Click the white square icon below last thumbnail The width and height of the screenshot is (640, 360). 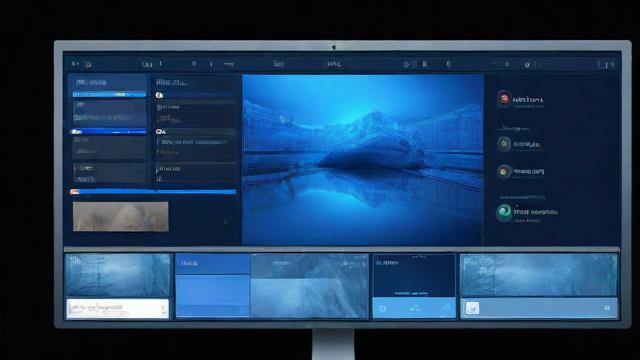[x=472, y=308]
